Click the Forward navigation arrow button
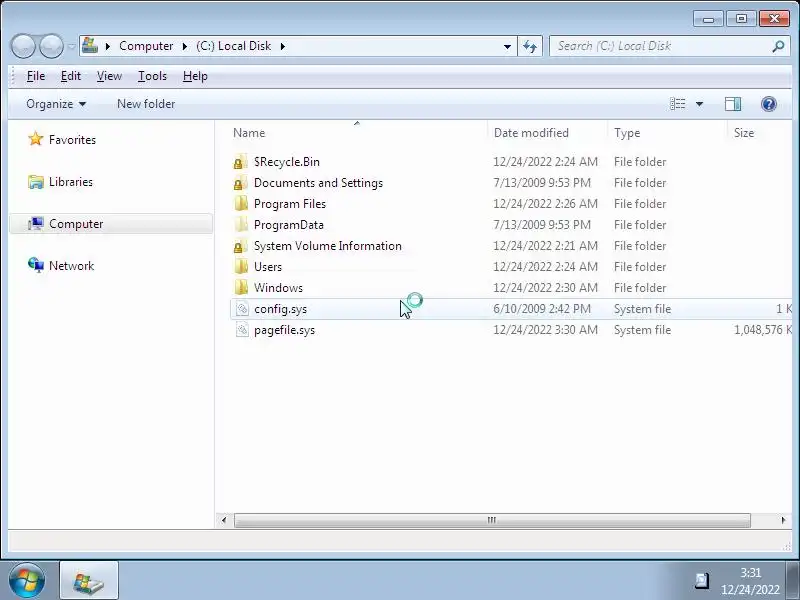Image resolution: width=800 pixels, height=600 pixels. 52,46
